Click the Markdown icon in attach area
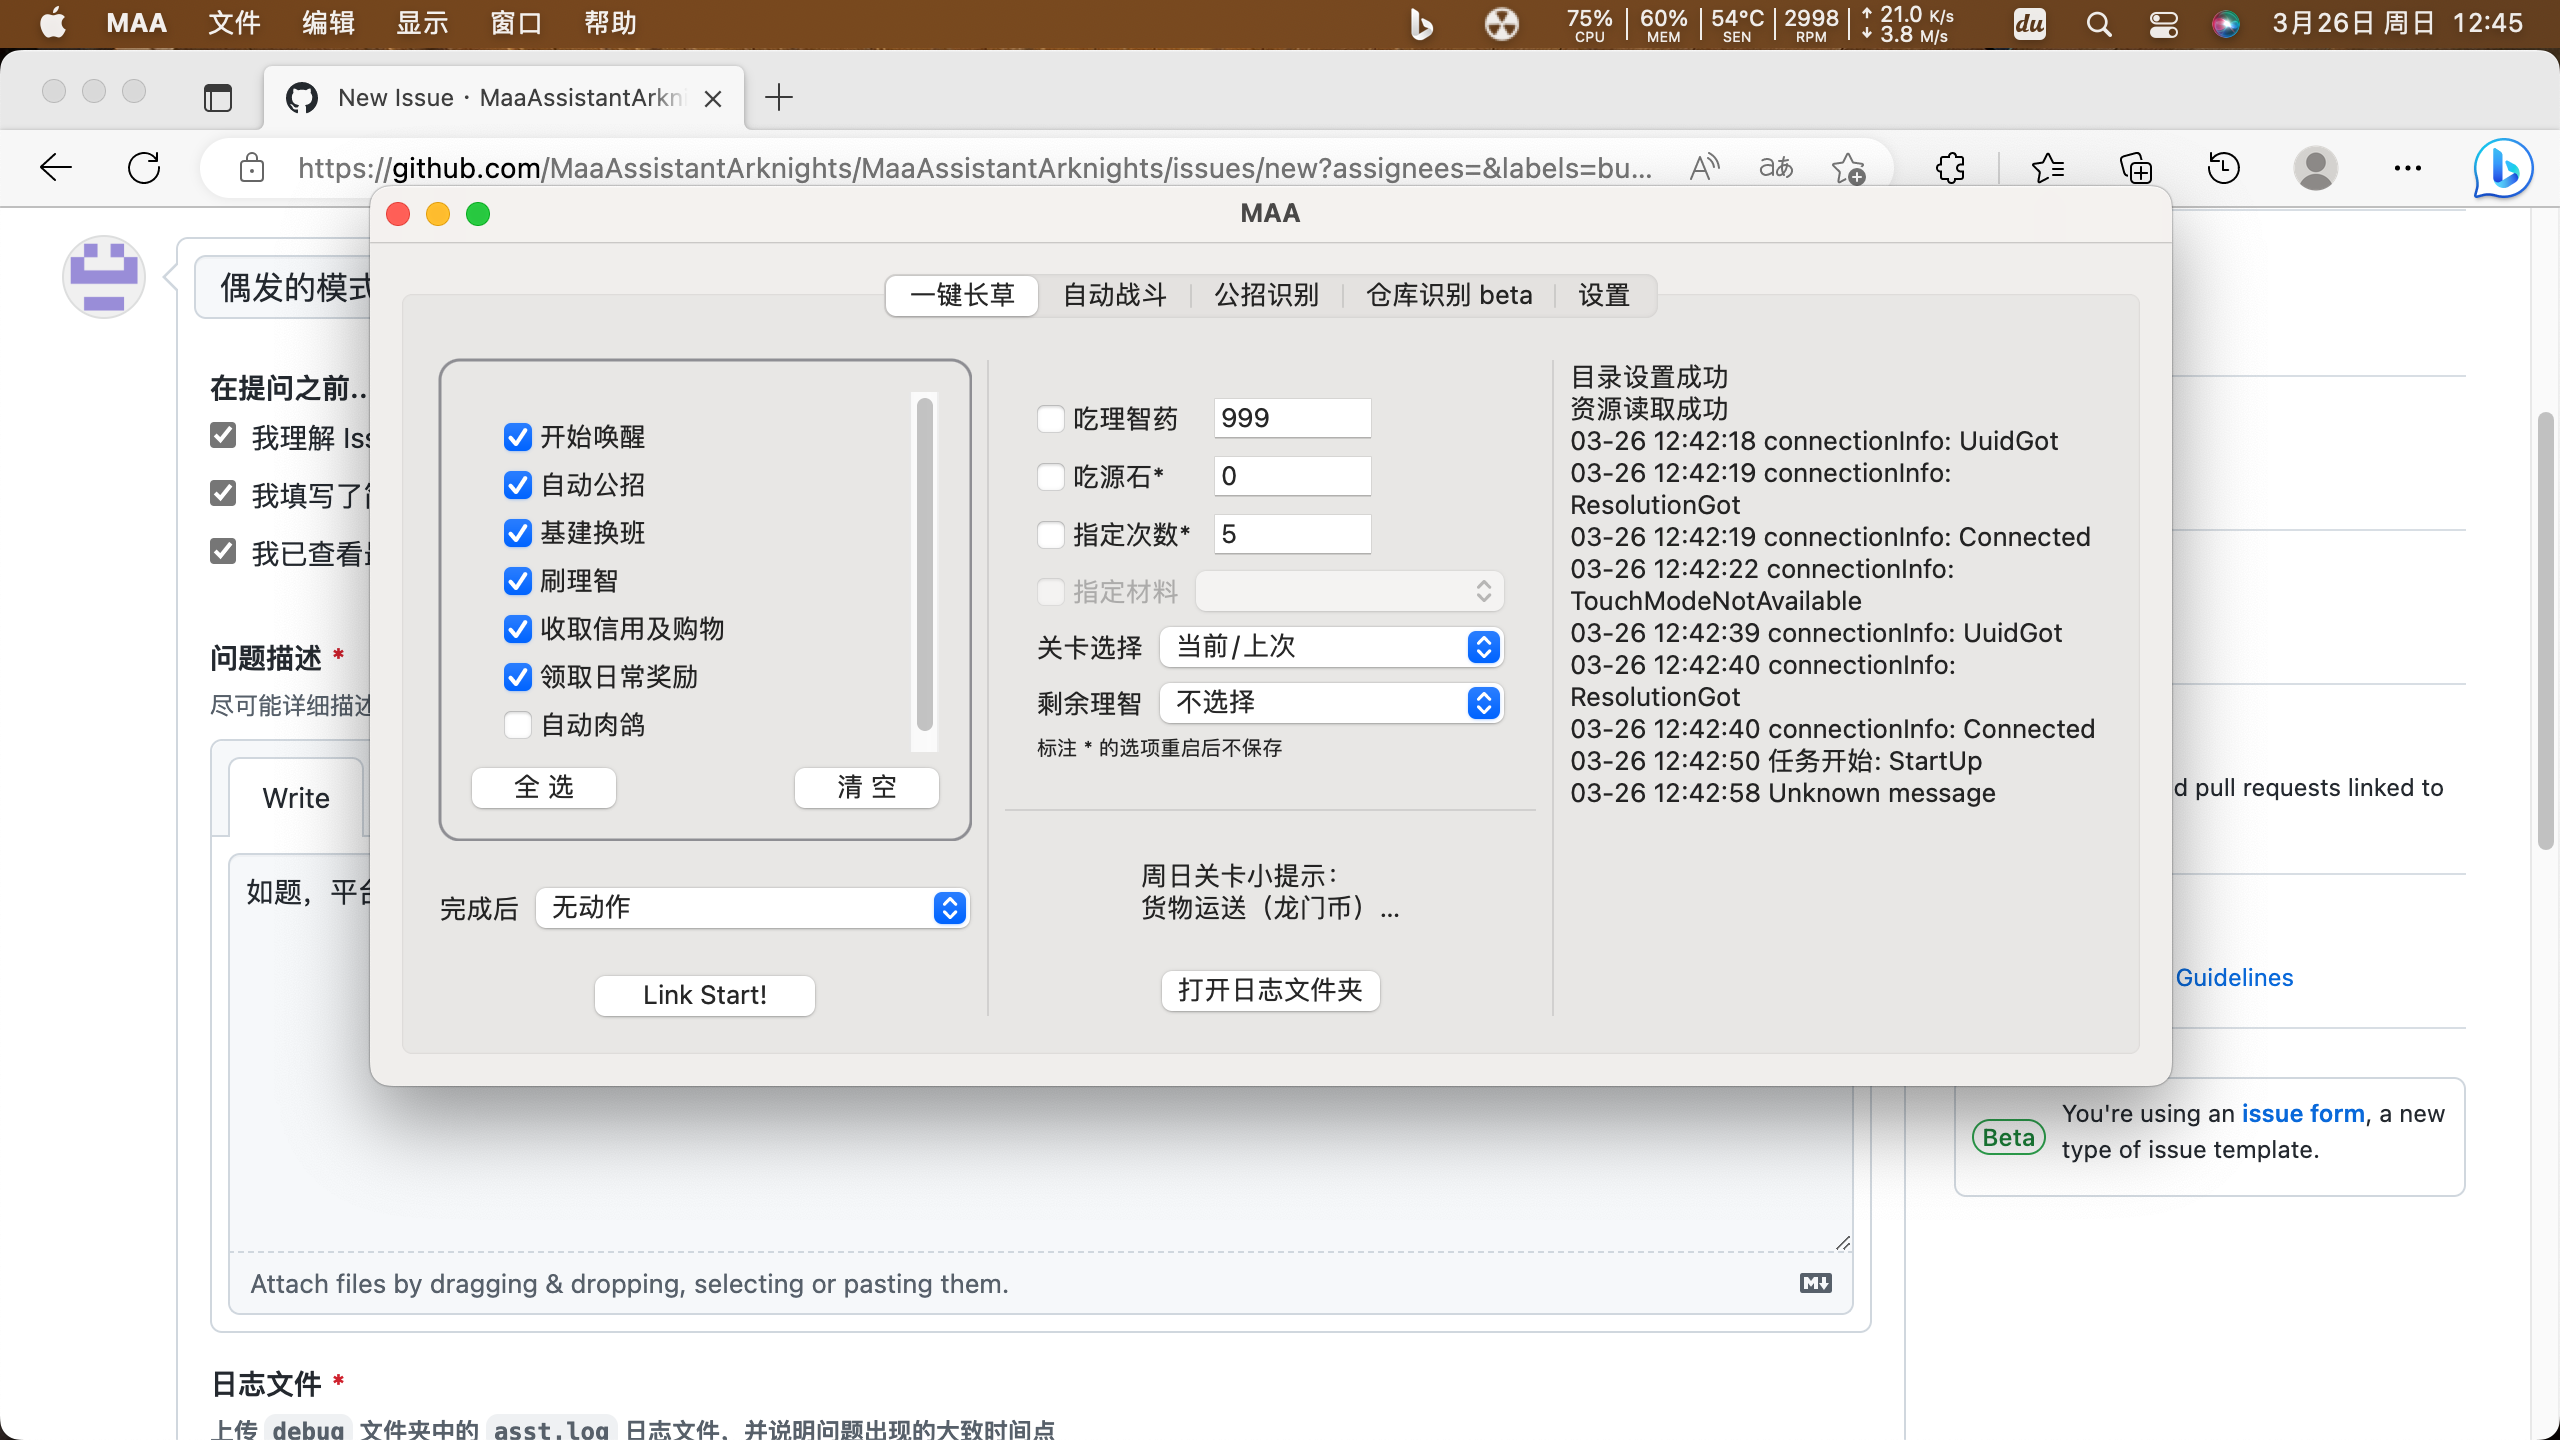 coord(1815,1283)
